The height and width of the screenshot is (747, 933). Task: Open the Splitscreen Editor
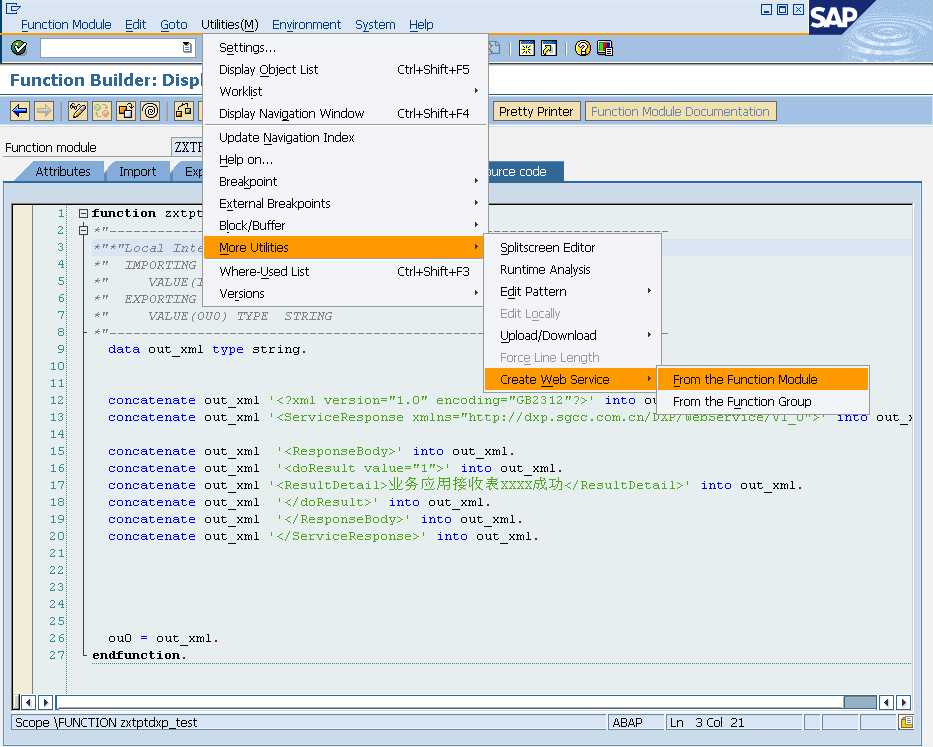tap(572, 248)
